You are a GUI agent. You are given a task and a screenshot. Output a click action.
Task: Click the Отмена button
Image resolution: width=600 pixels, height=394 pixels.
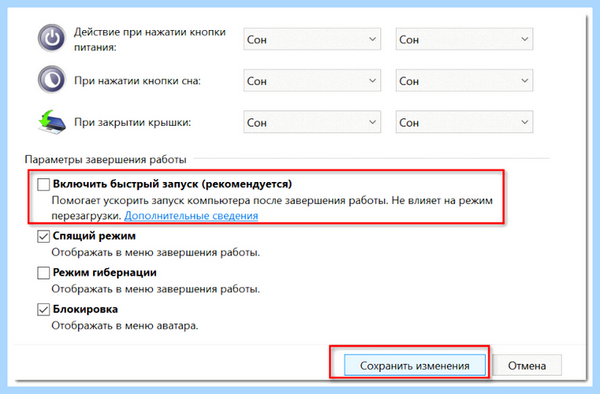point(527,366)
